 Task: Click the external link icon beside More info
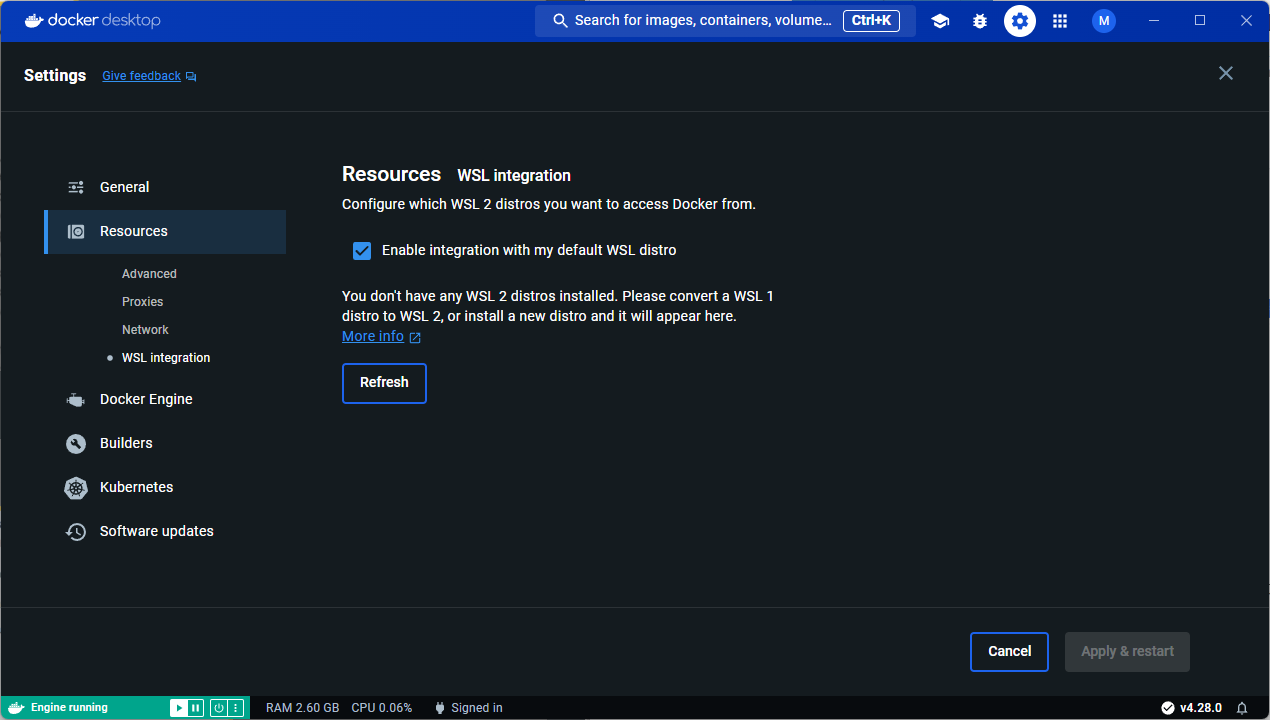click(x=415, y=338)
